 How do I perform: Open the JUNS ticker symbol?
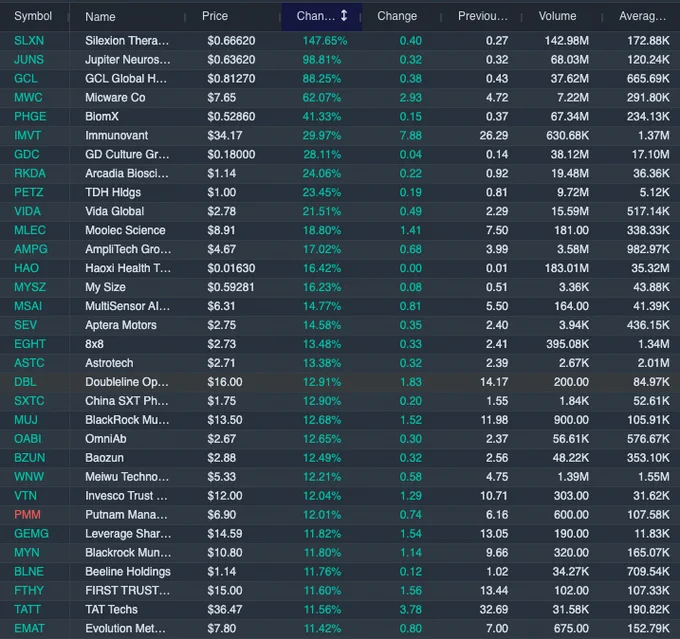click(x=29, y=59)
